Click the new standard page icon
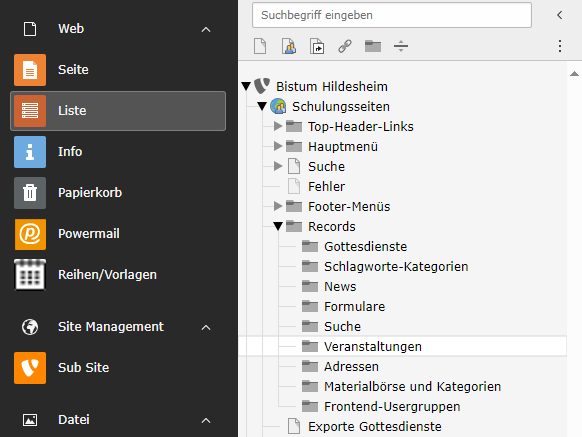The image size is (582, 437). coord(260,46)
